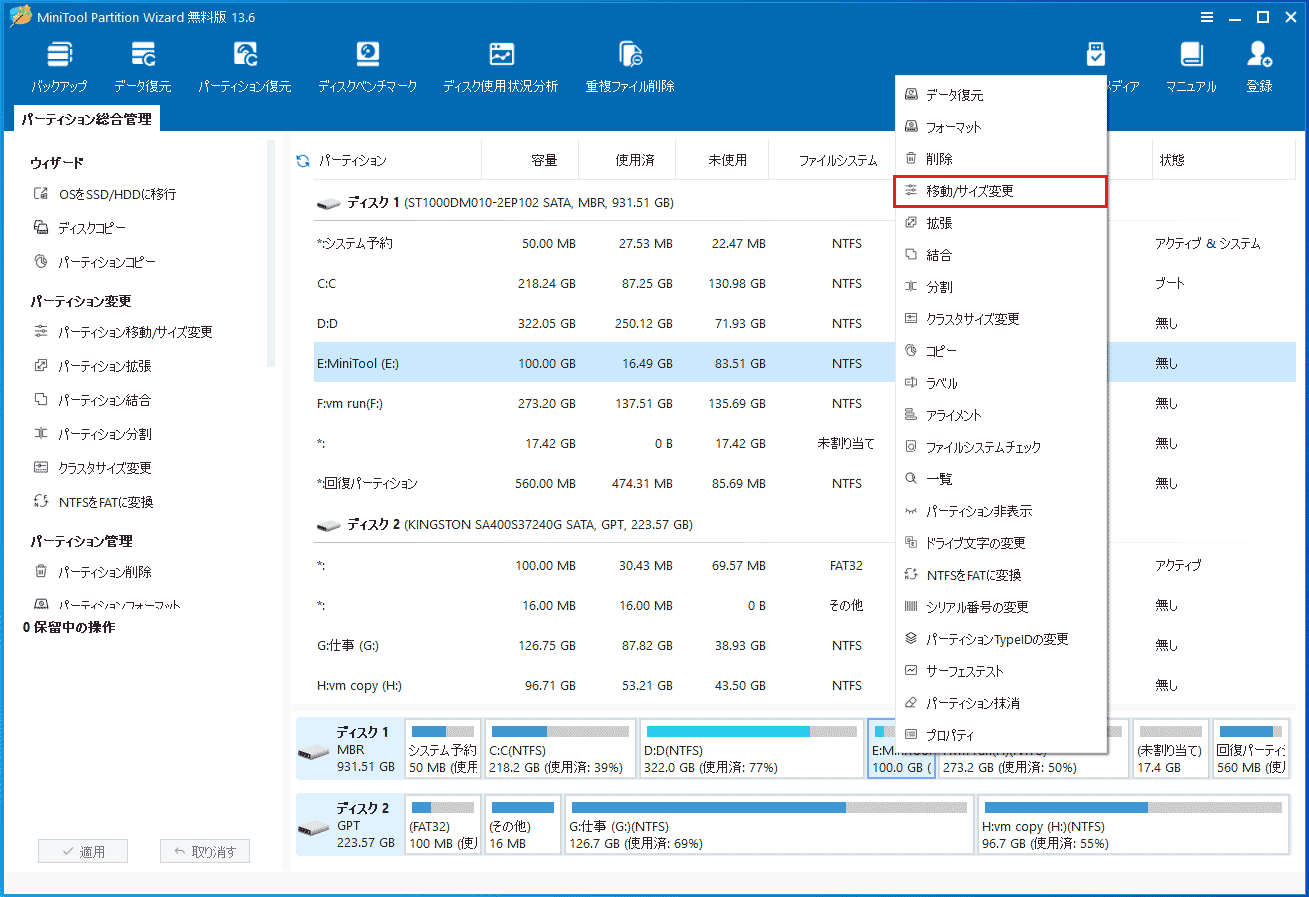Select 一覧 in the context menu
This screenshot has width=1309, height=897.
[1001, 479]
